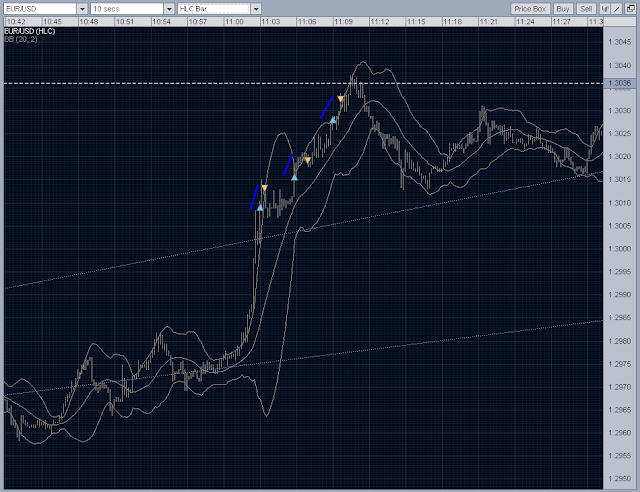Click the 10:45 time axis label
The image size is (640, 492).
point(52,22)
